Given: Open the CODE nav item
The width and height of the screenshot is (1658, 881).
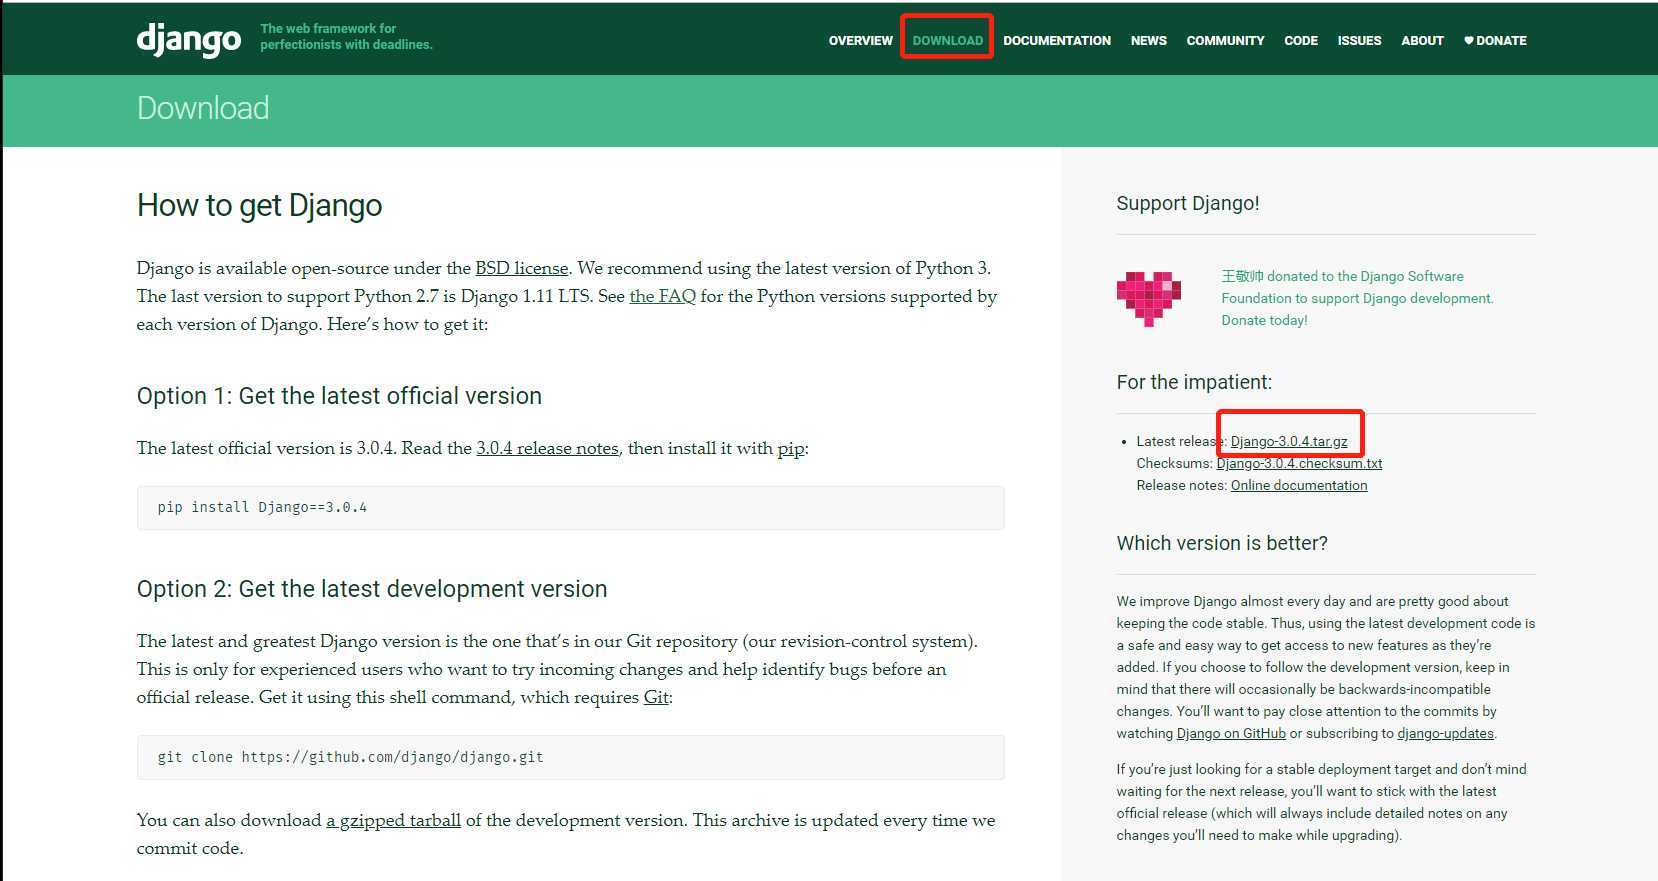Looking at the screenshot, I should point(1300,41).
